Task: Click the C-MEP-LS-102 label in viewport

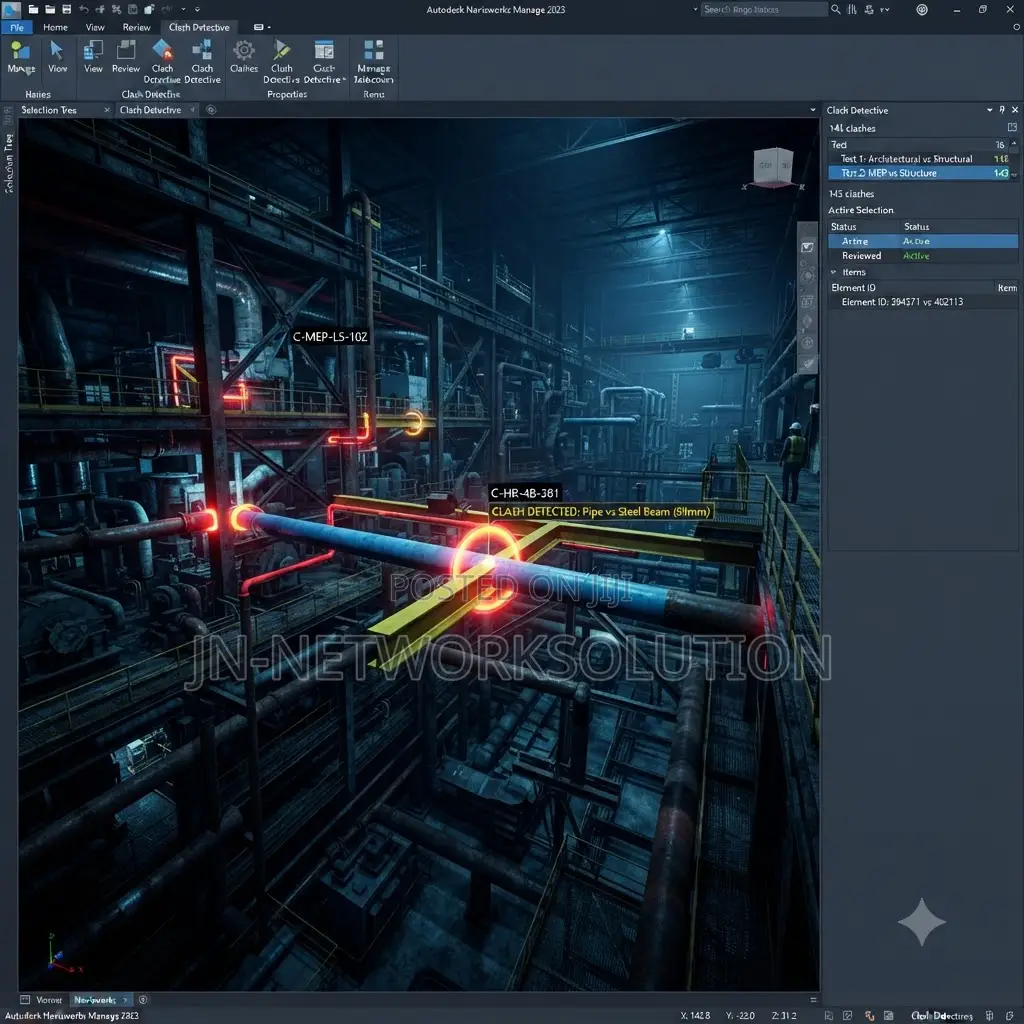Action: click(330, 336)
